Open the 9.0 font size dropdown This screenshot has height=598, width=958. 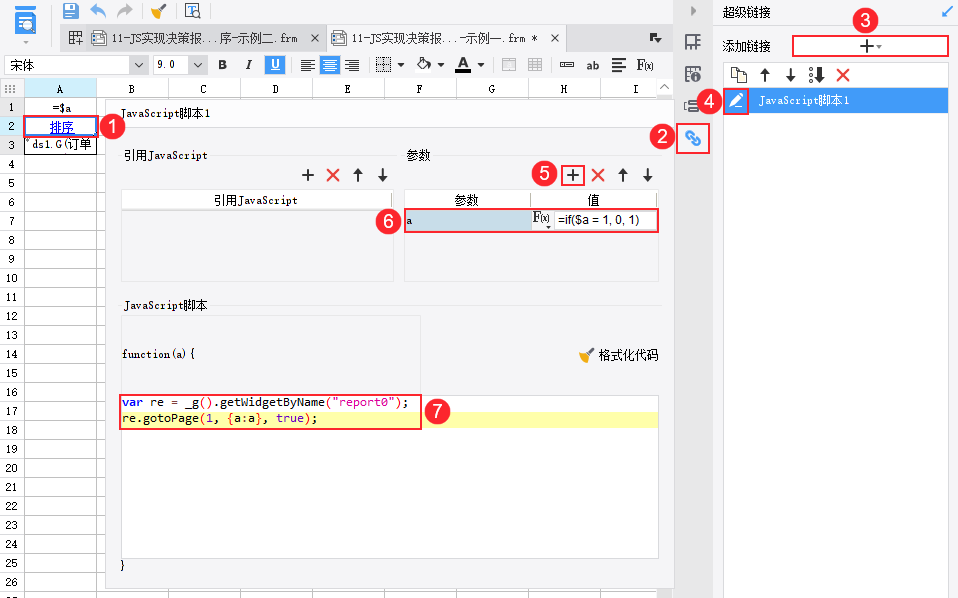(197, 65)
